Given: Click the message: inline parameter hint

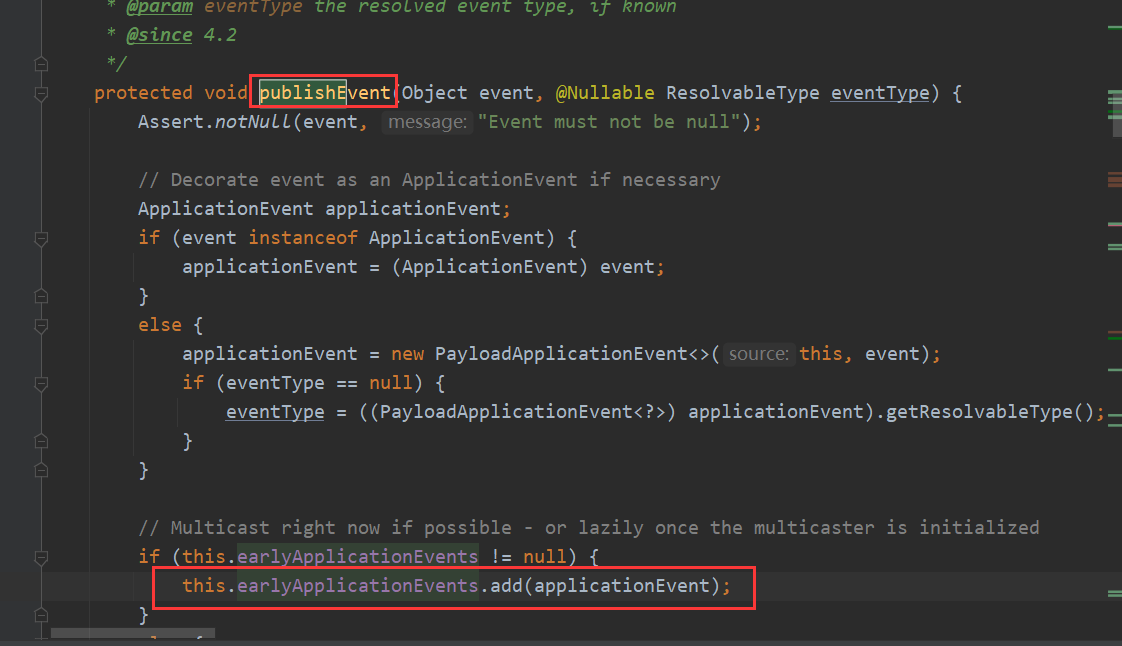Looking at the screenshot, I should [427, 121].
